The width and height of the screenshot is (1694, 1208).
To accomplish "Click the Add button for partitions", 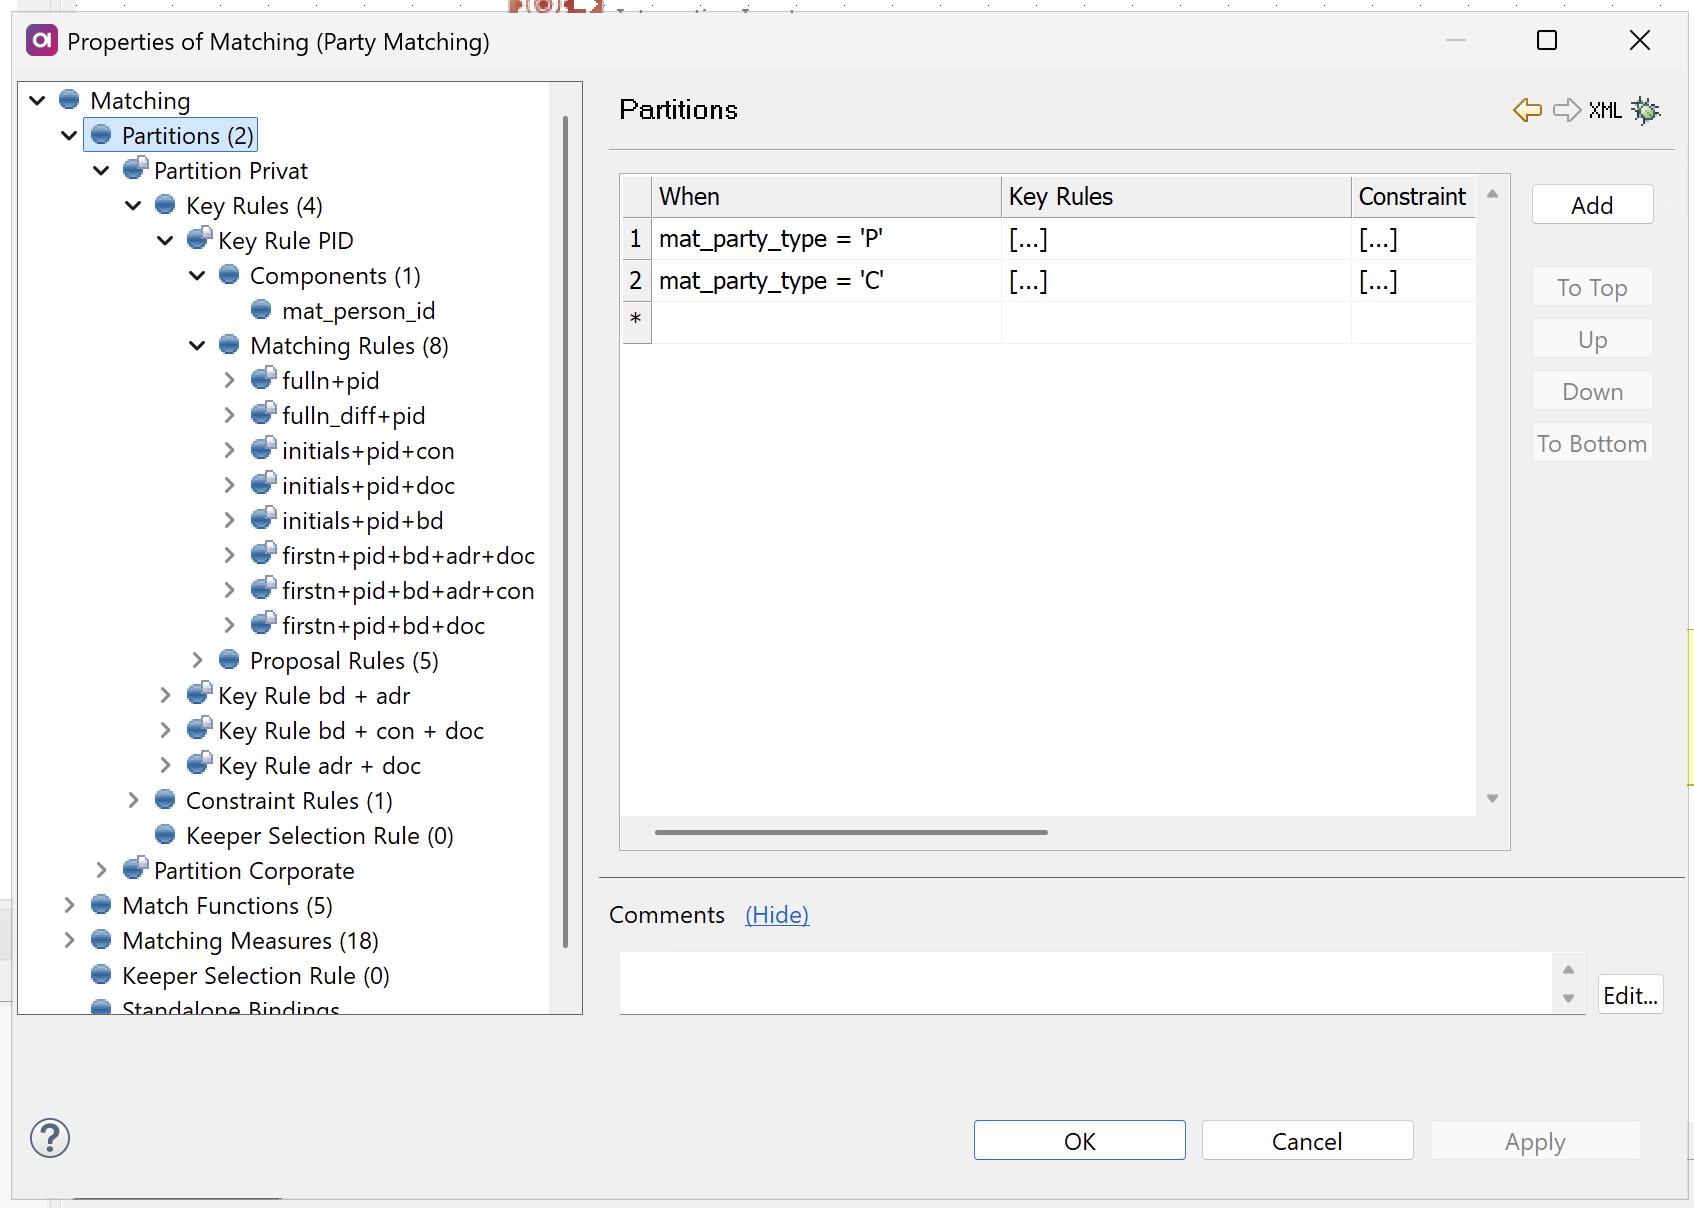I will click(x=1592, y=204).
